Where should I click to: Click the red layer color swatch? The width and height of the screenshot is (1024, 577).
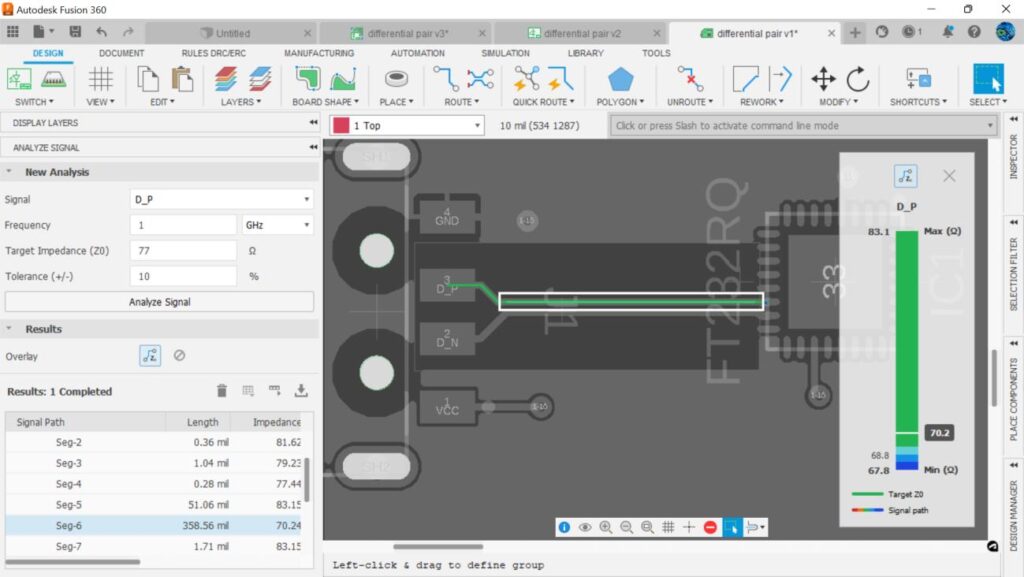pos(342,126)
